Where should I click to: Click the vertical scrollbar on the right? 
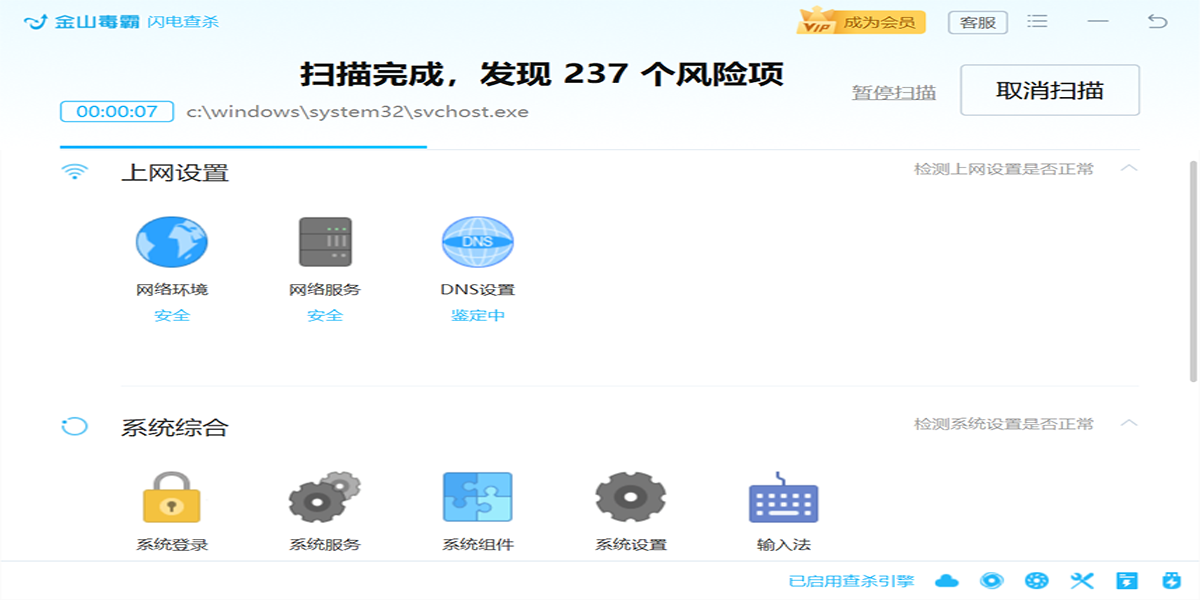point(1192,270)
